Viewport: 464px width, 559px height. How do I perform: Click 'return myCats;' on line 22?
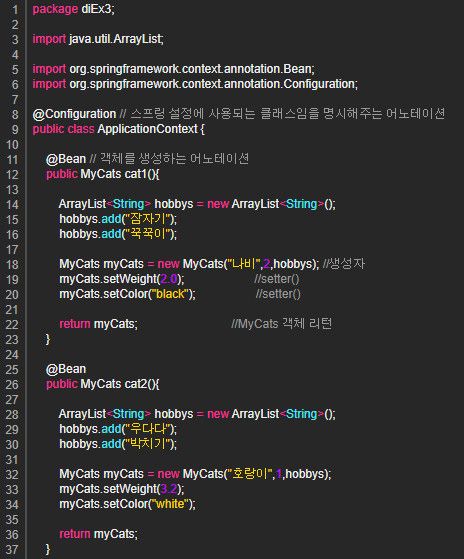point(98,324)
